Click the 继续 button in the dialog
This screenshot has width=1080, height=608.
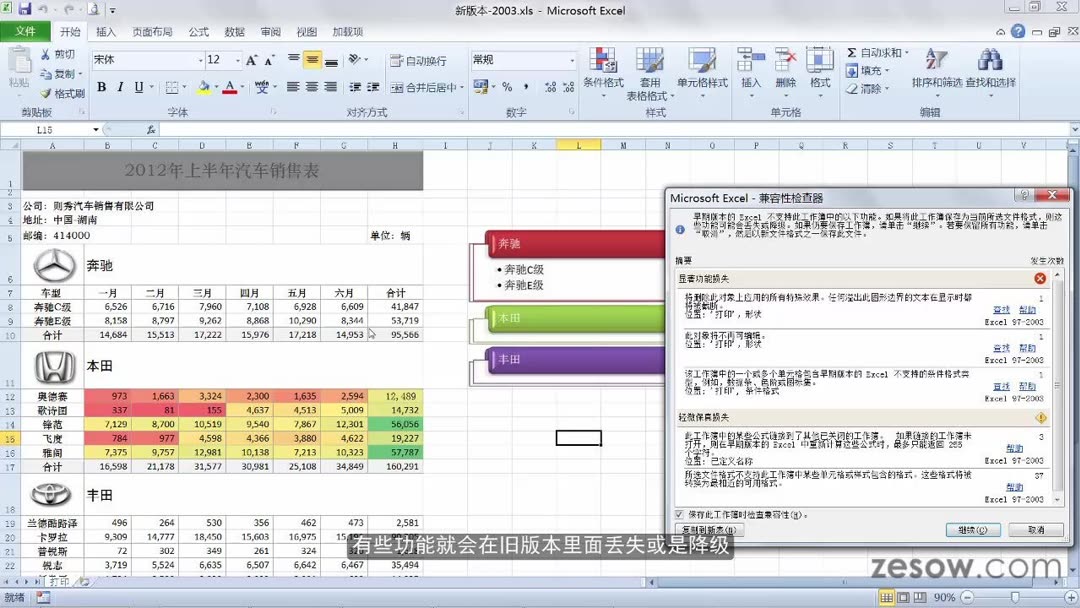tap(971, 530)
